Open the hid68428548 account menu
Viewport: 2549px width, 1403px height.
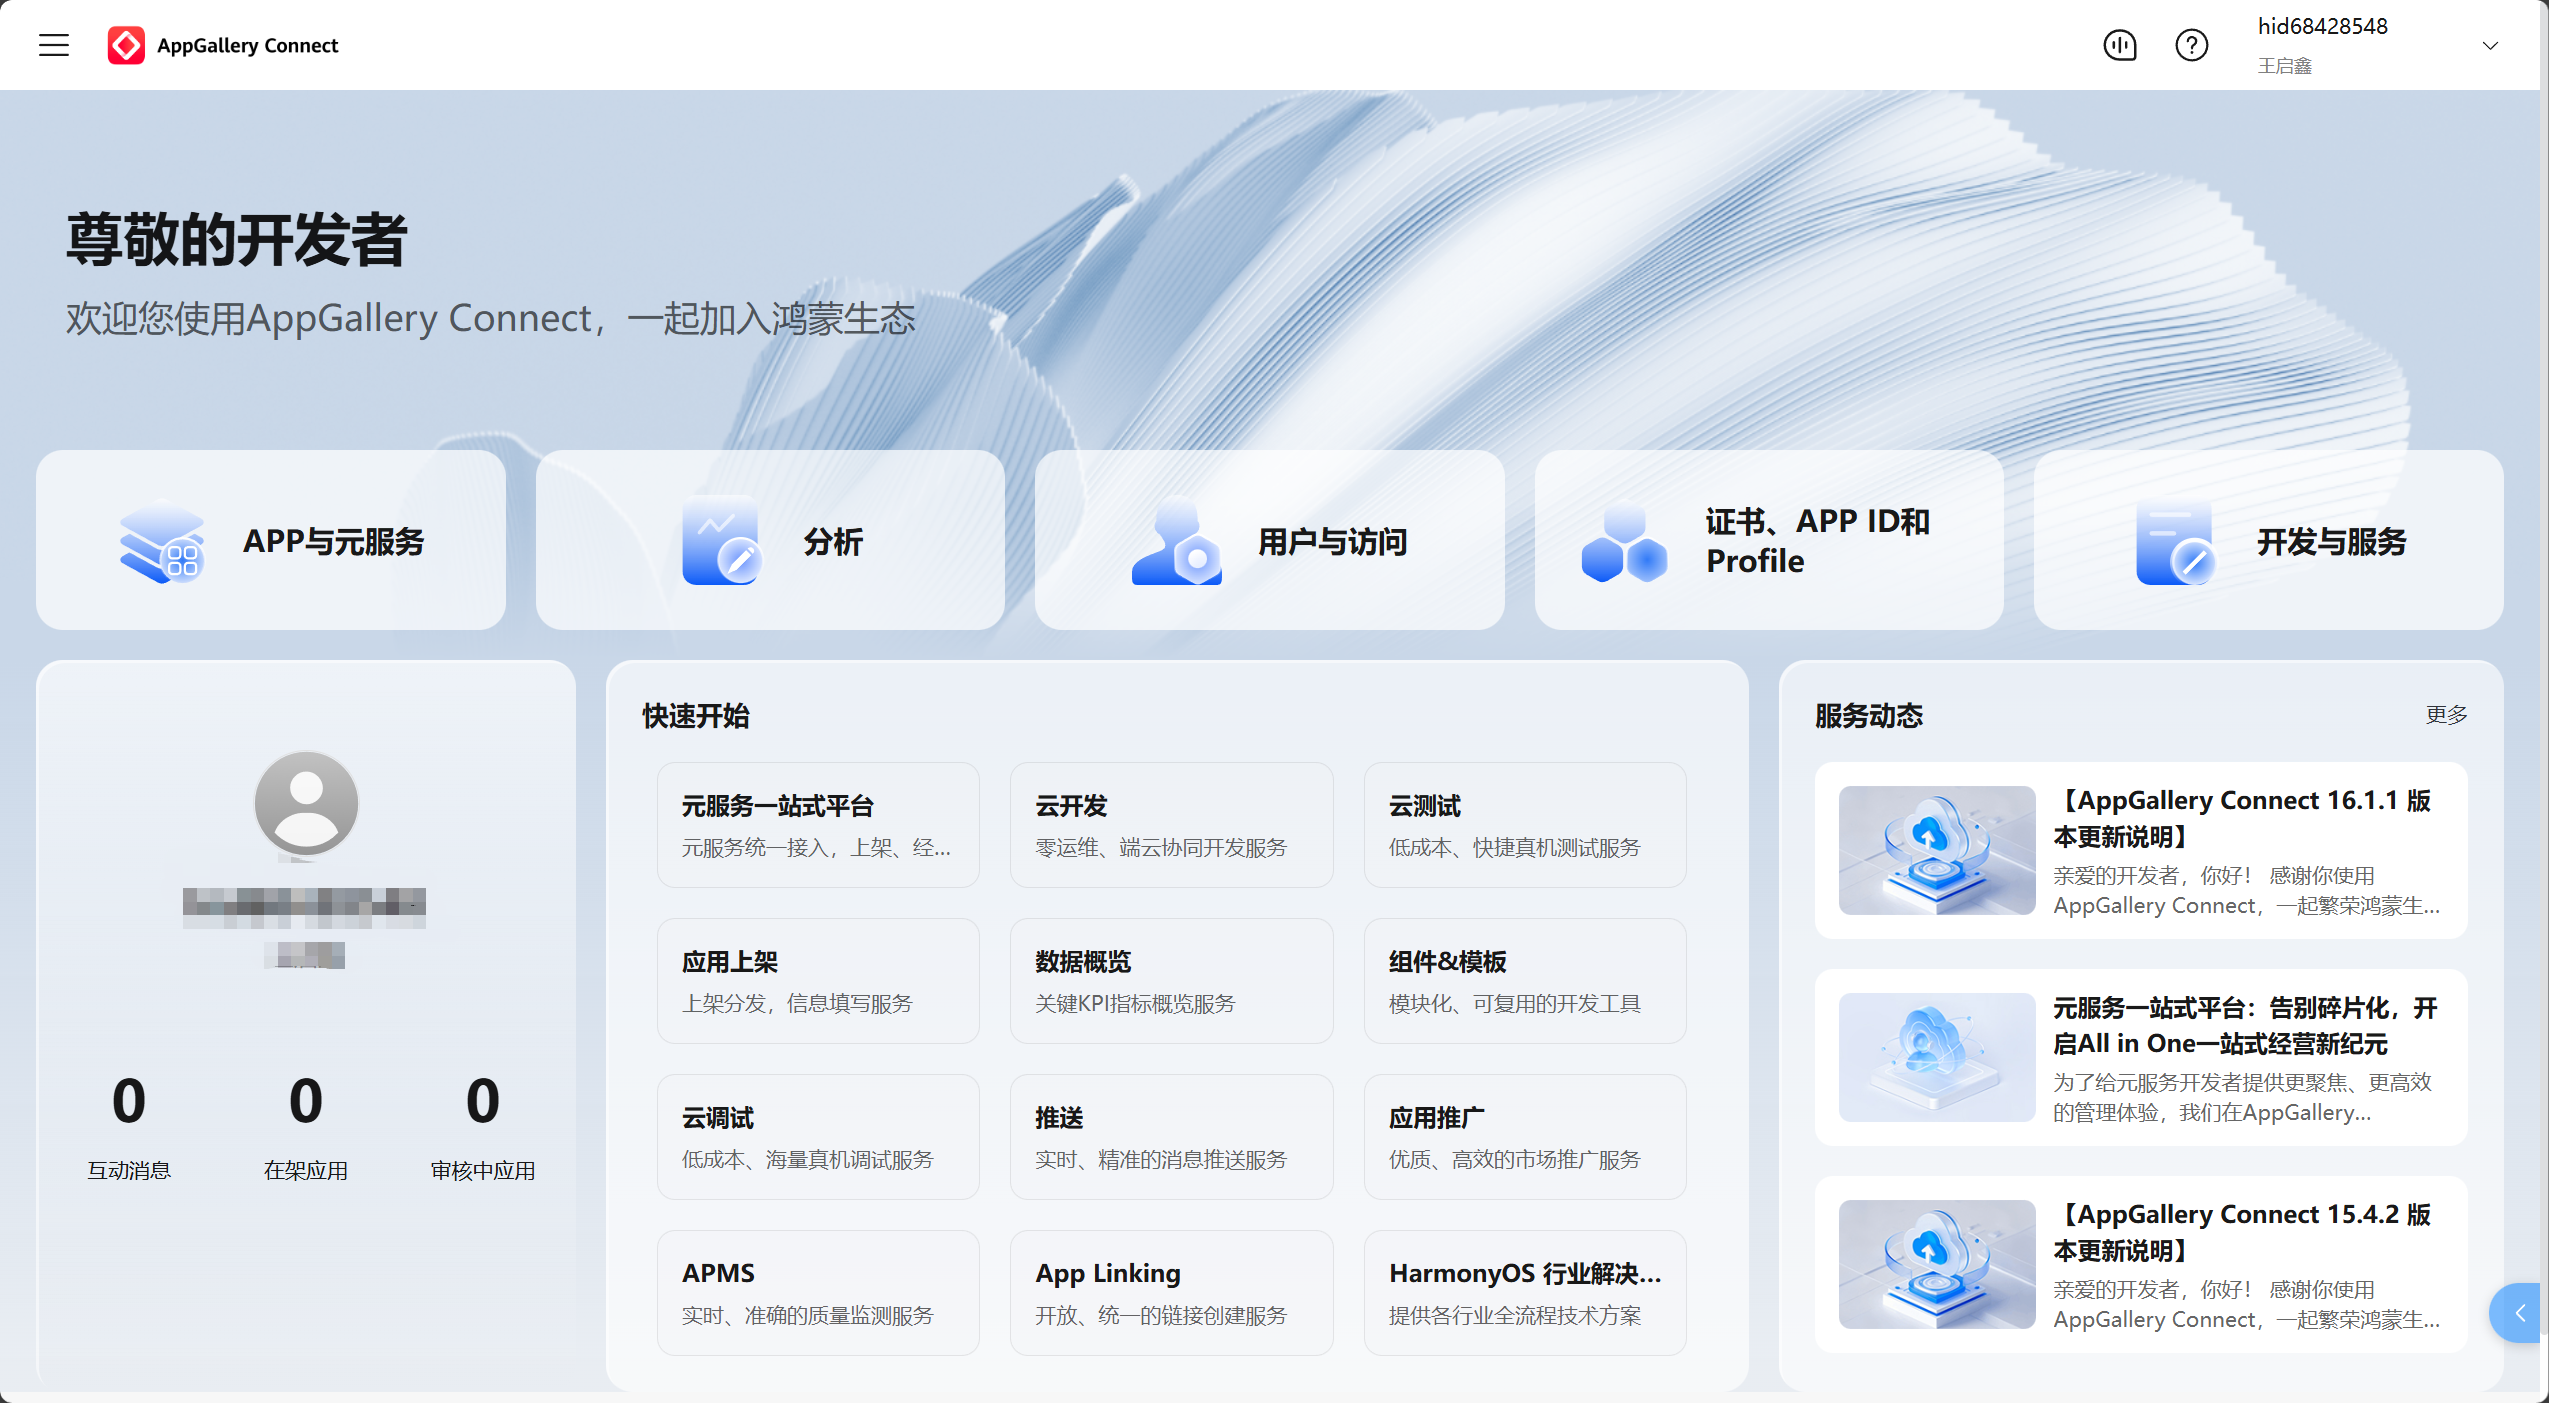[x=2322, y=27]
